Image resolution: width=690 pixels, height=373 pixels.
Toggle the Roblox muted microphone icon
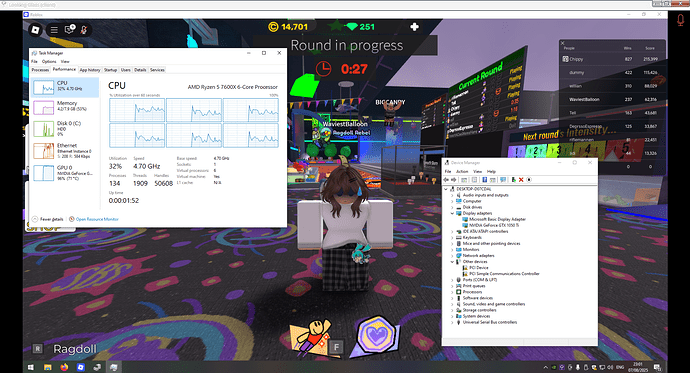pos(84,29)
